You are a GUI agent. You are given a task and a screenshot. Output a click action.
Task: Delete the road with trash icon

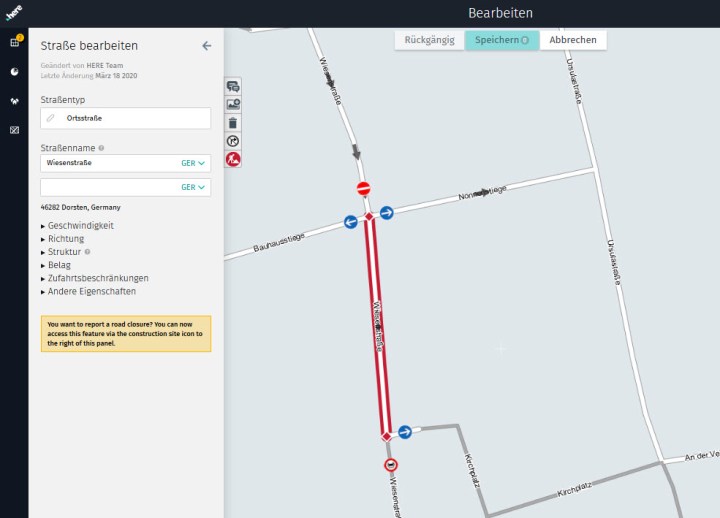pos(233,123)
